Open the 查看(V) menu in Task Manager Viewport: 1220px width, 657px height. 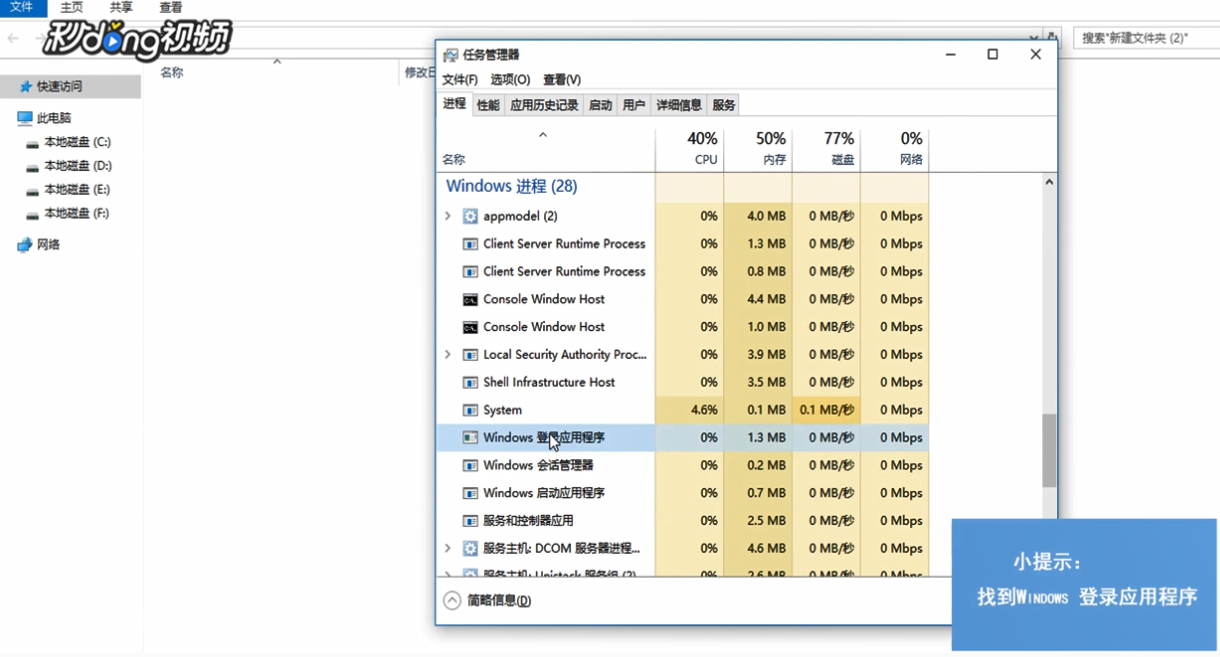559,79
